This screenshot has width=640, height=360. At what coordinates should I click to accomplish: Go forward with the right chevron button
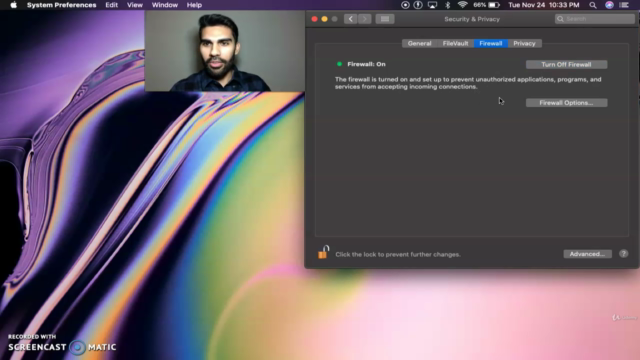pos(364,19)
